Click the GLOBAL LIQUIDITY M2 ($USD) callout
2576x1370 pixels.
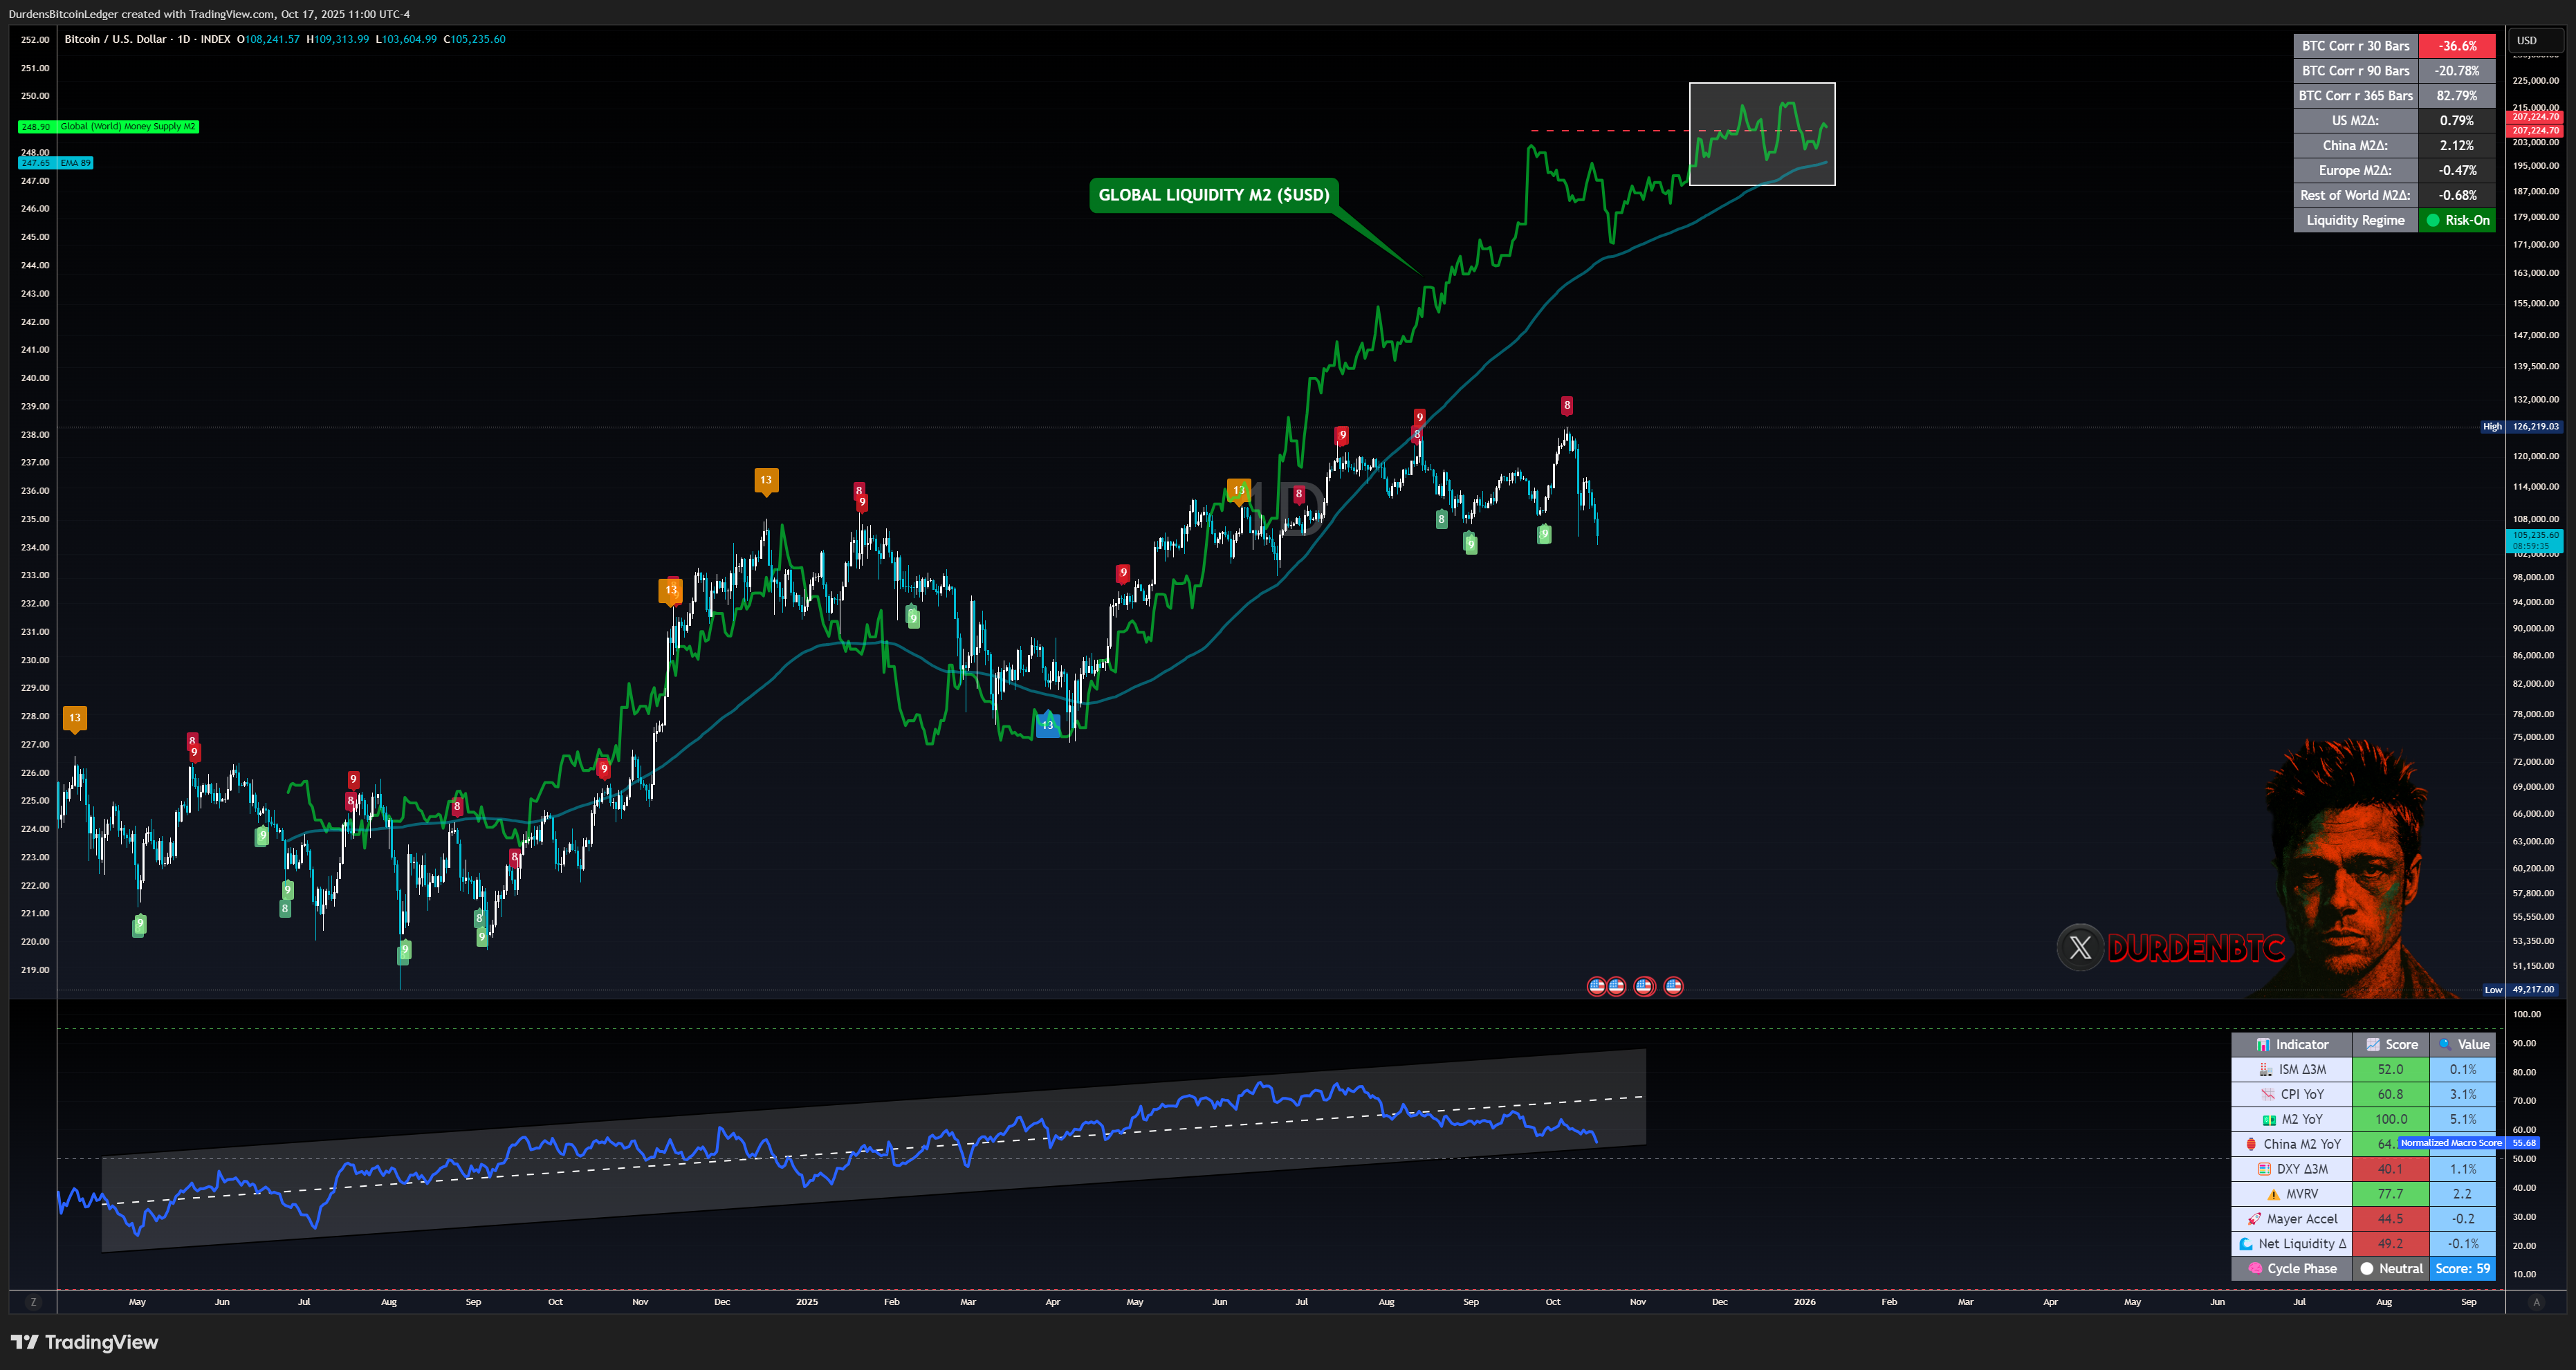click(1213, 195)
